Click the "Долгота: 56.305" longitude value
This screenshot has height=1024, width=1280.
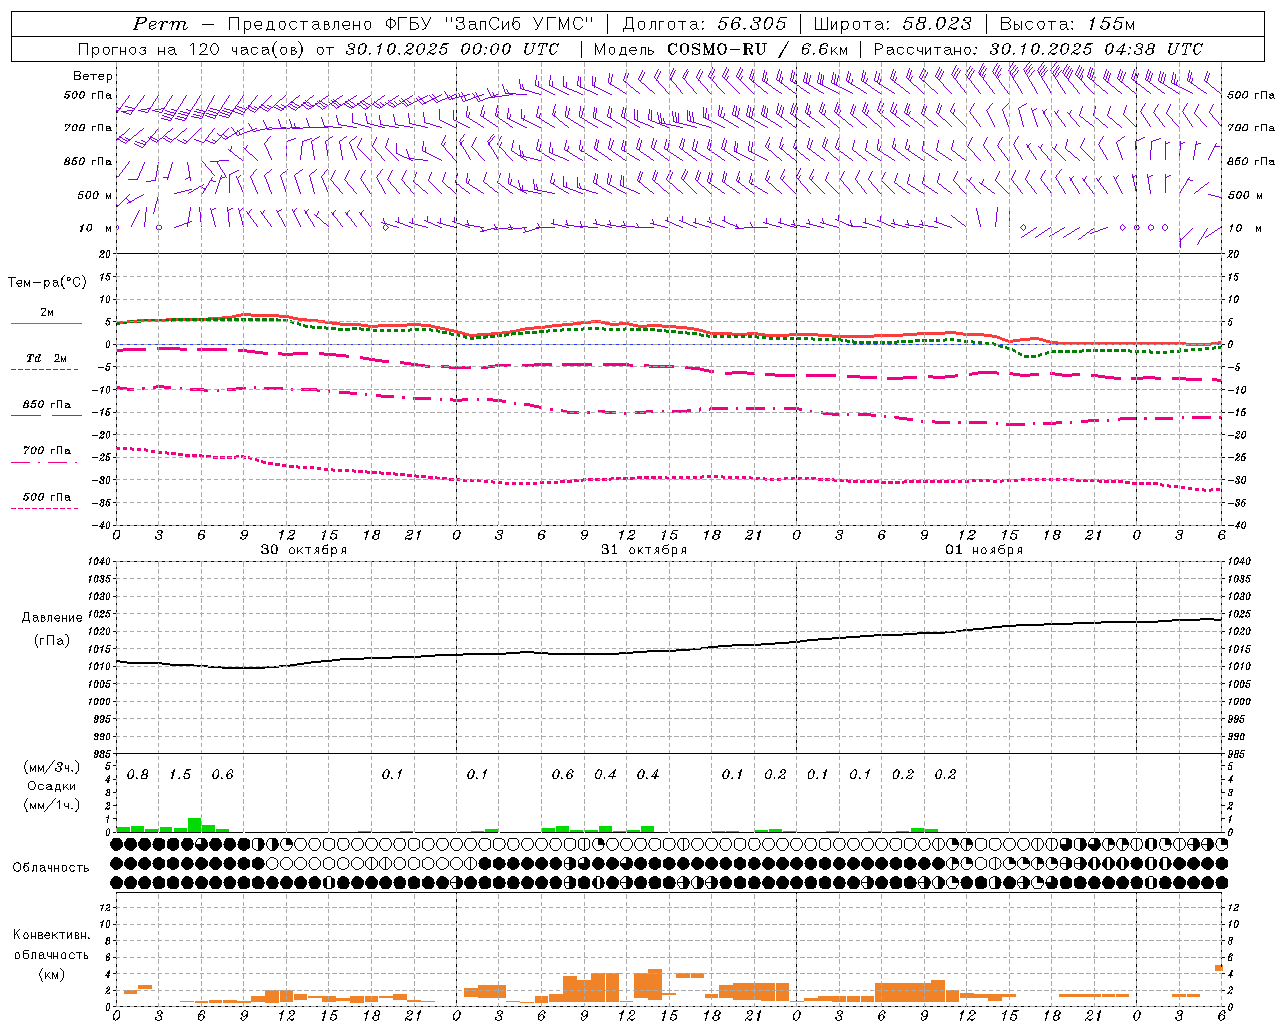pos(705,24)
